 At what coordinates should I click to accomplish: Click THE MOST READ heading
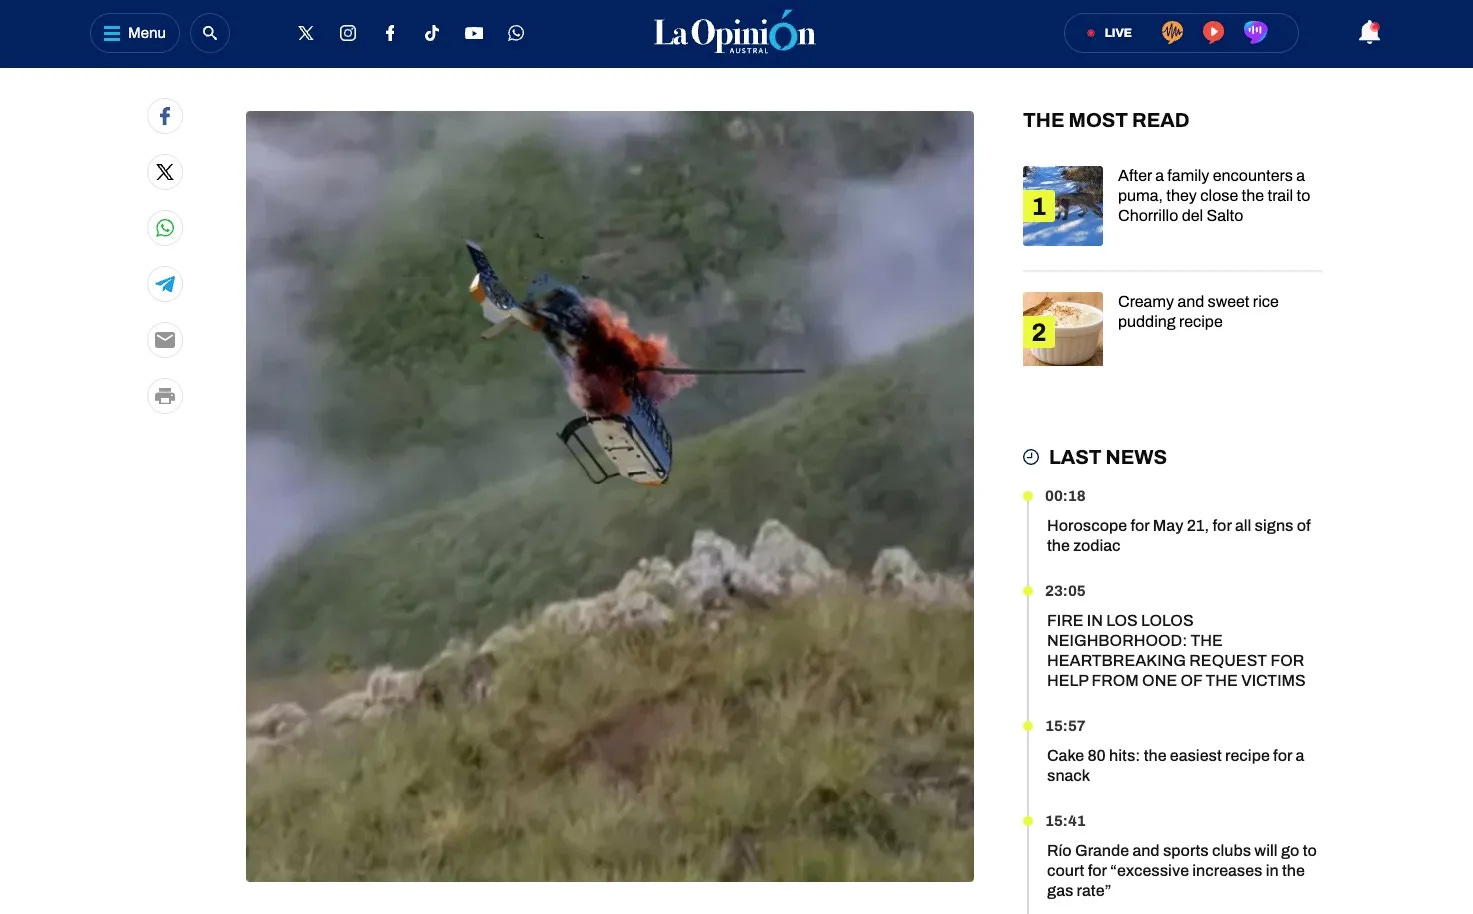pyautogui.click(x=1106, y=120)
